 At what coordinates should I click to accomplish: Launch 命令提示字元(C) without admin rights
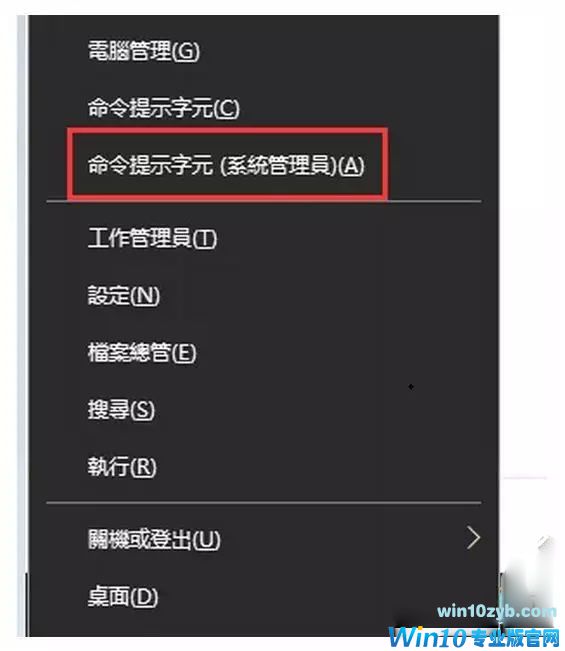click(164, 108)
